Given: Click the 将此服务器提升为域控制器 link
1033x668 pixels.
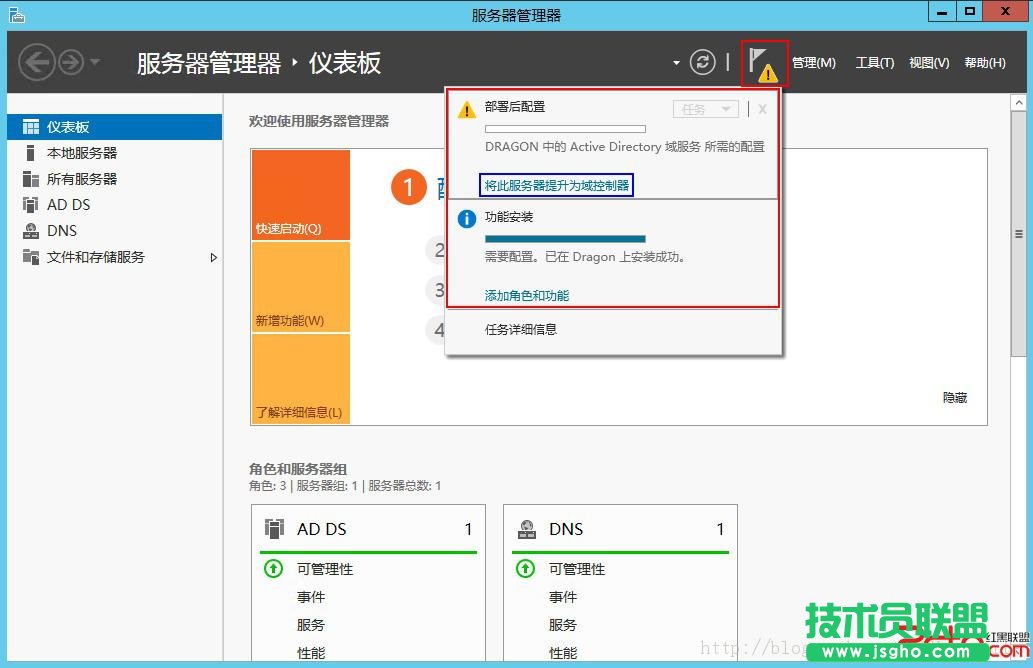Looking at the screenshot, I should coord(557,185).
